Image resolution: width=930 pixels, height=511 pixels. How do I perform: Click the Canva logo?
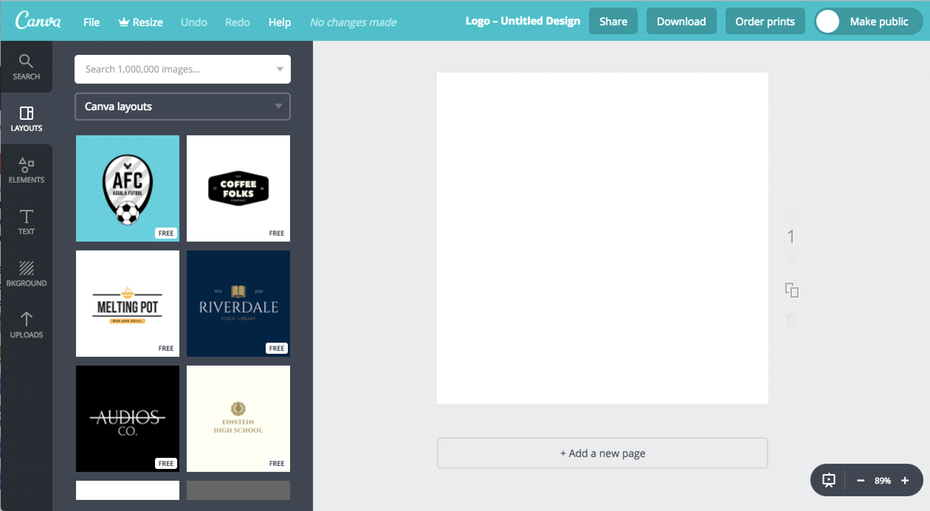click(38, 21)
